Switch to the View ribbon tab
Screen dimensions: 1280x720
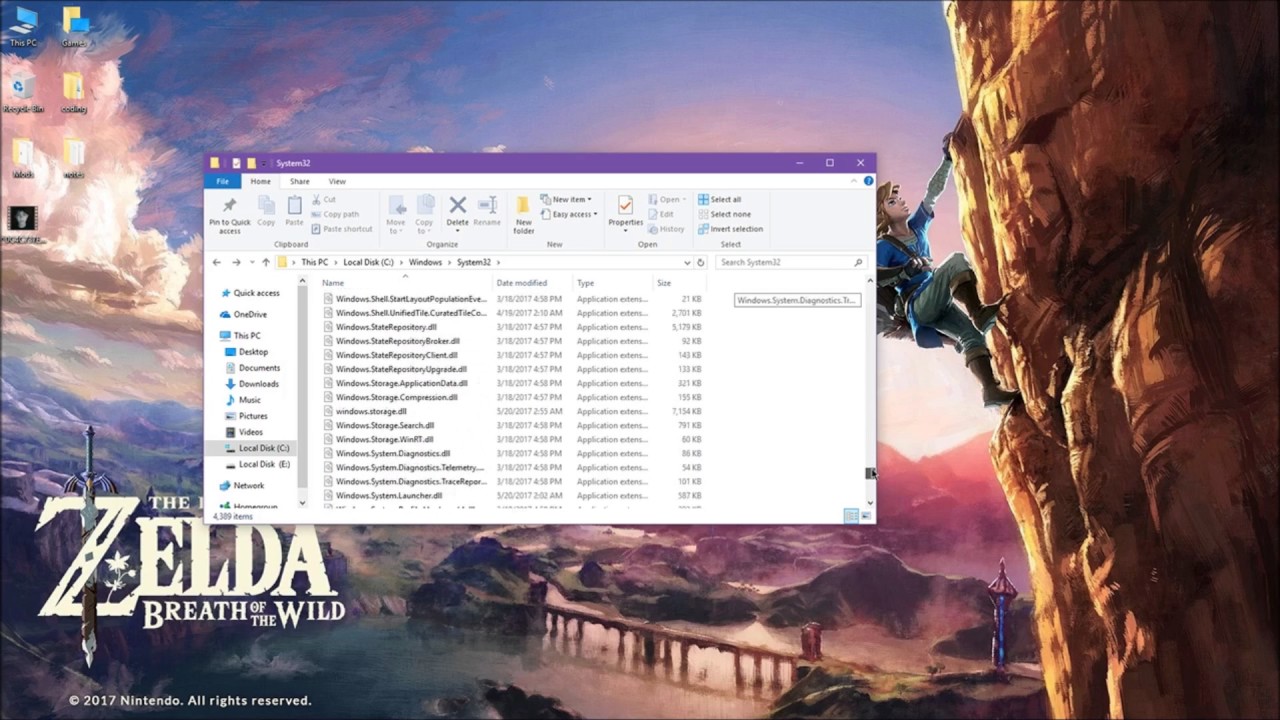coord(337,181)
